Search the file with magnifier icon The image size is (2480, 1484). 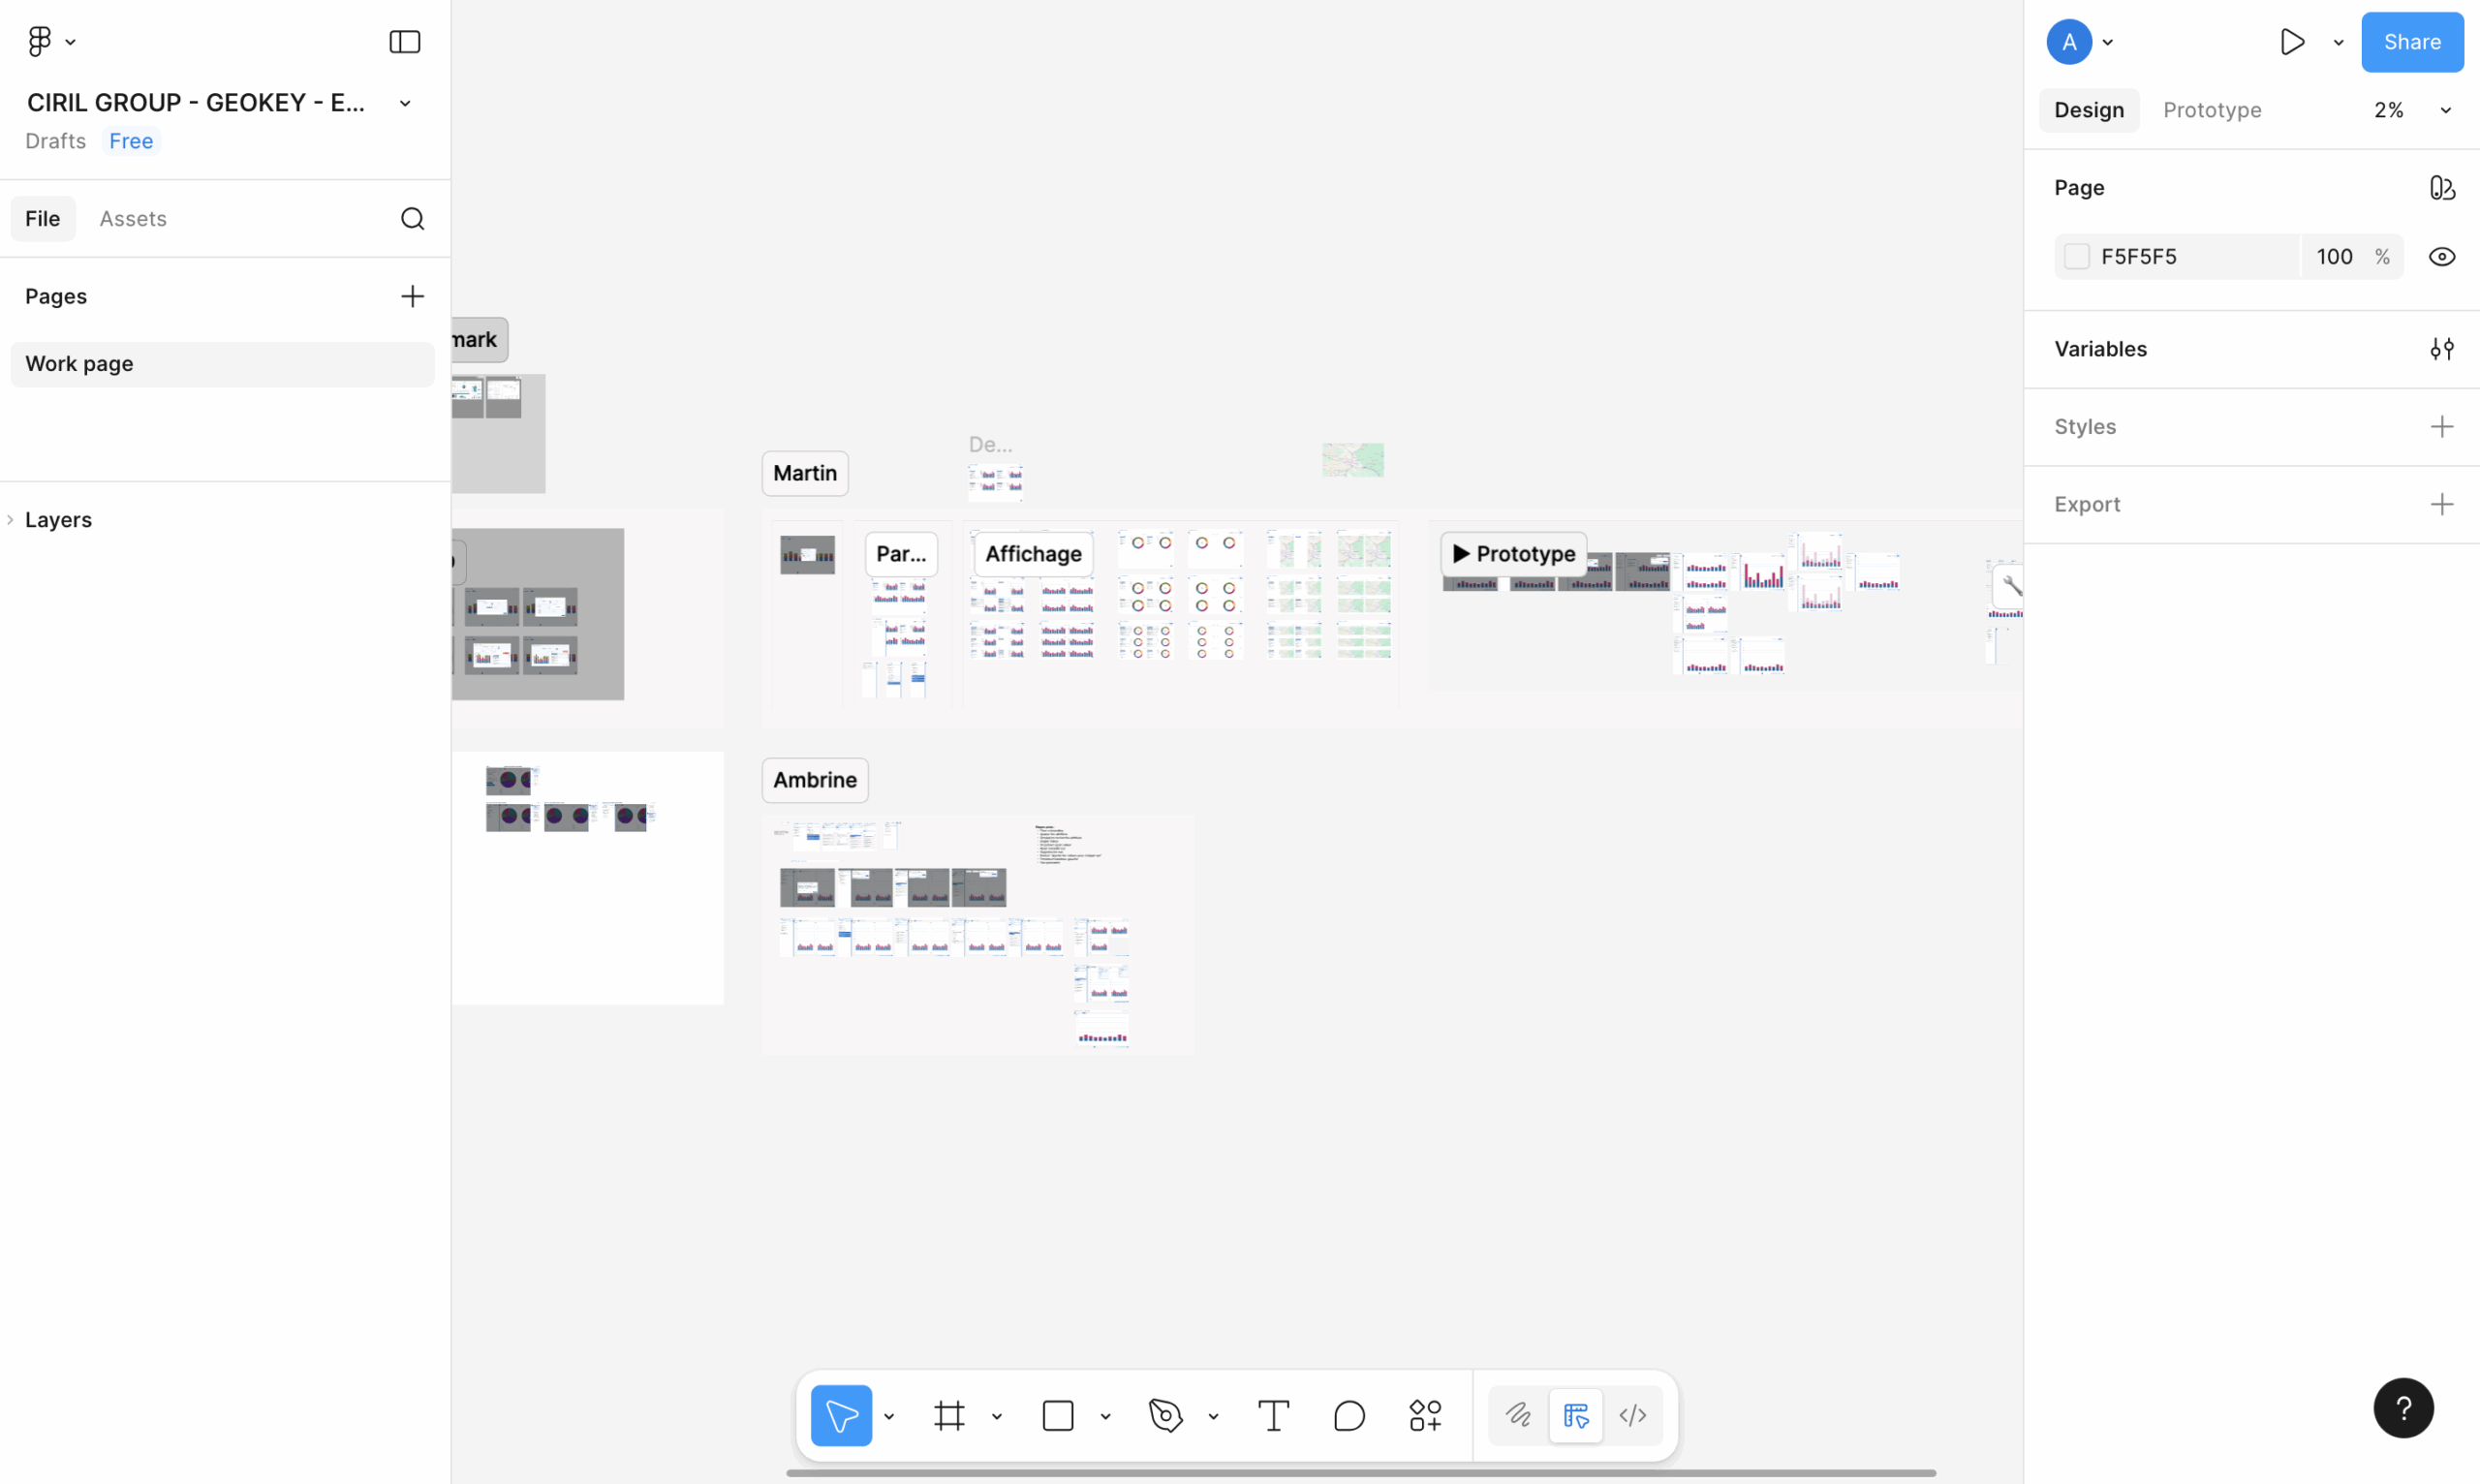tap(412, 218)
